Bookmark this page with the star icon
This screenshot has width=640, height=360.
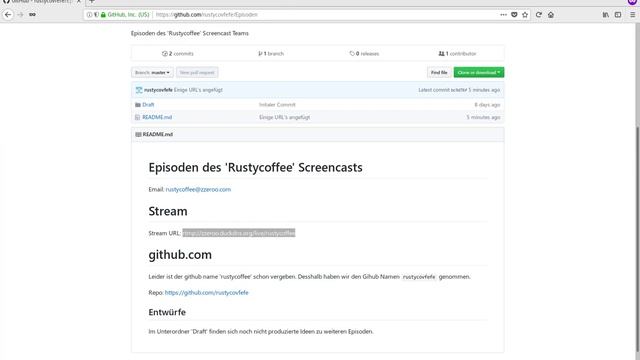pos(525,15)
